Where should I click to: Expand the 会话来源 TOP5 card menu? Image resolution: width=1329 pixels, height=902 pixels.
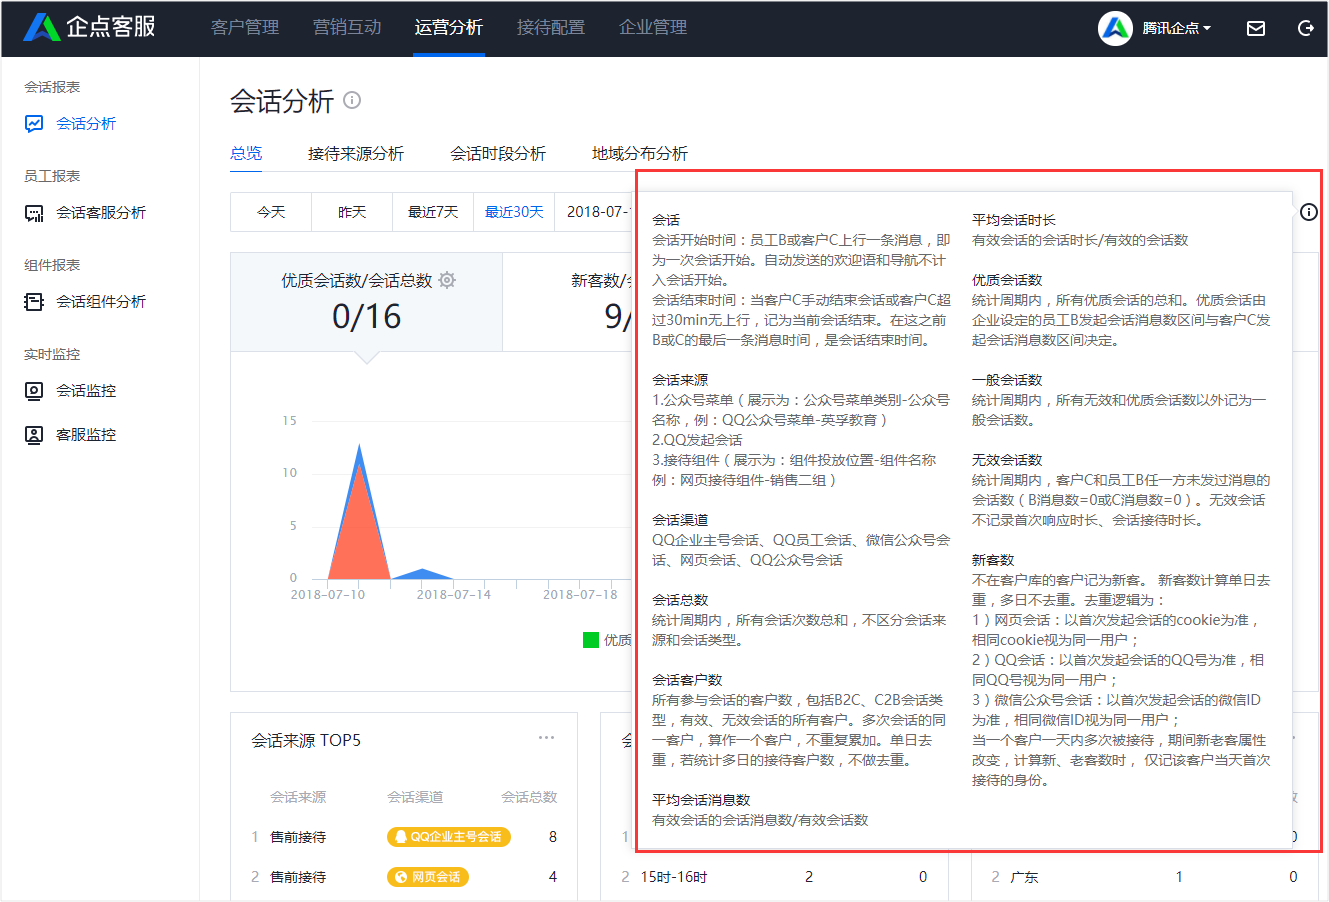[546, 736]
